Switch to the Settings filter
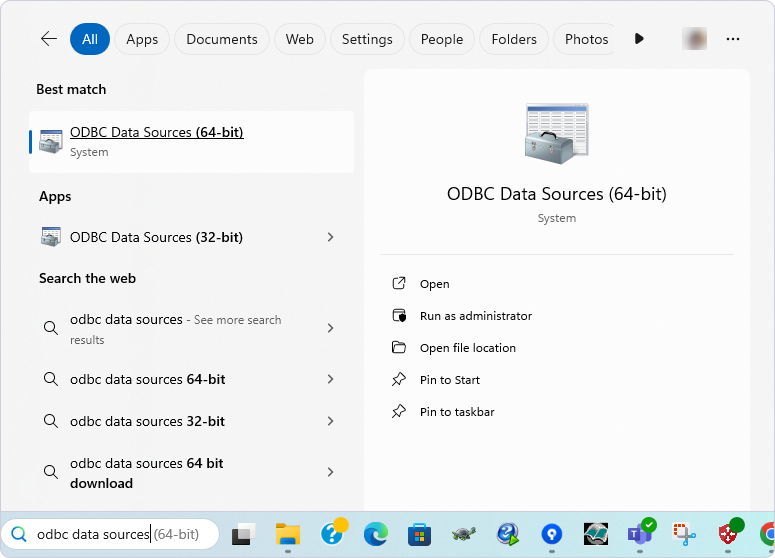775x558 pixels. 367,39
